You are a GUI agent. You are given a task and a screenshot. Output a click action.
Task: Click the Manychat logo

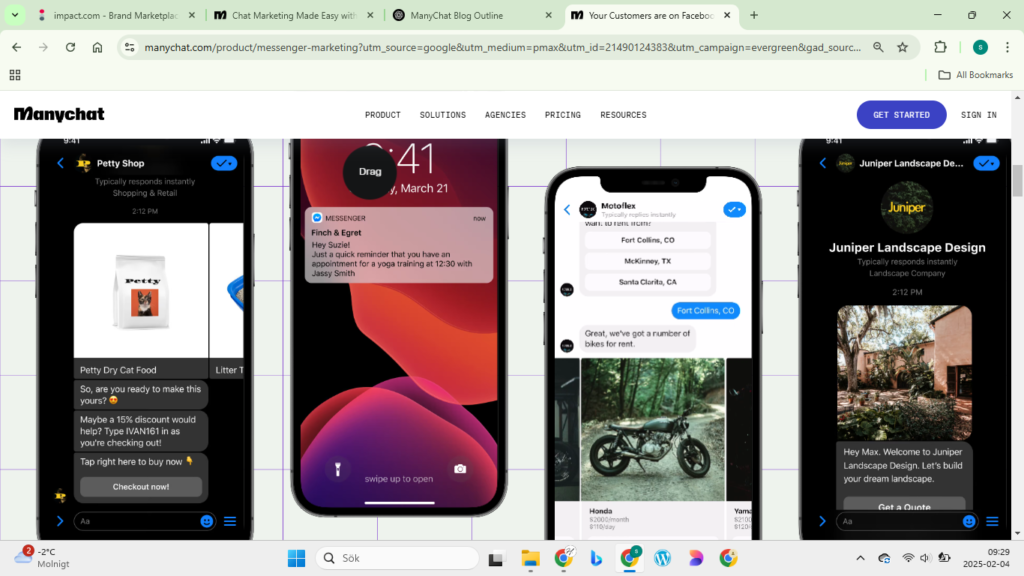pos(59,114)
